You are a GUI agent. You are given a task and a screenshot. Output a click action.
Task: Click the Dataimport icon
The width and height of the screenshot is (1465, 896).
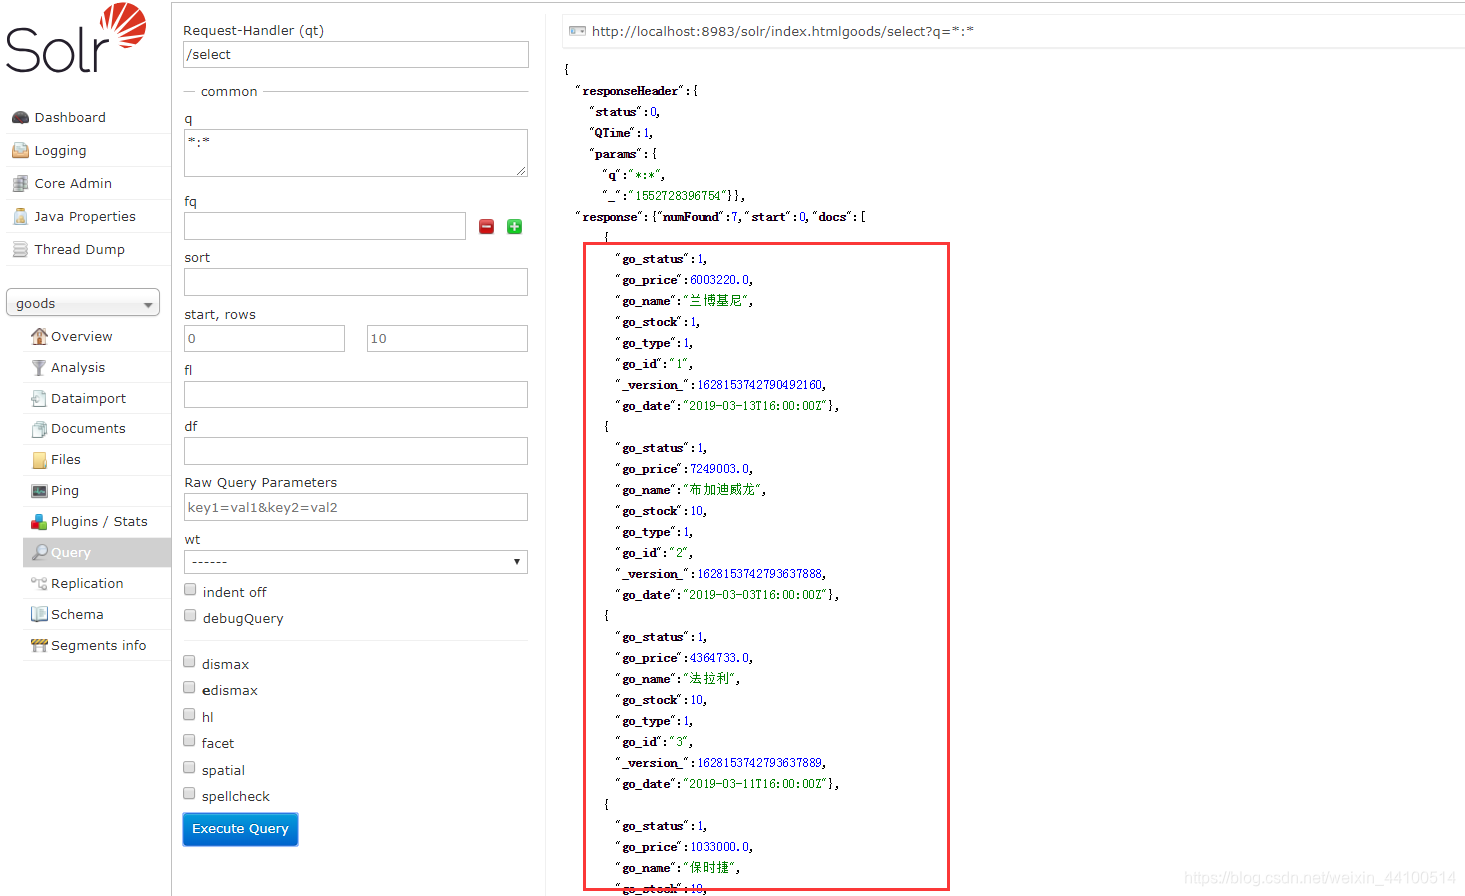coord(39,399)
